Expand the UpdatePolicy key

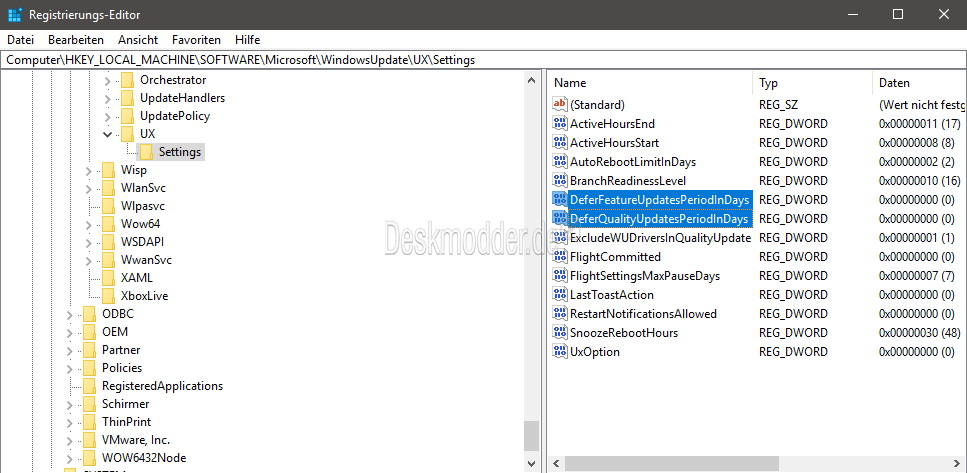[107, 117]
